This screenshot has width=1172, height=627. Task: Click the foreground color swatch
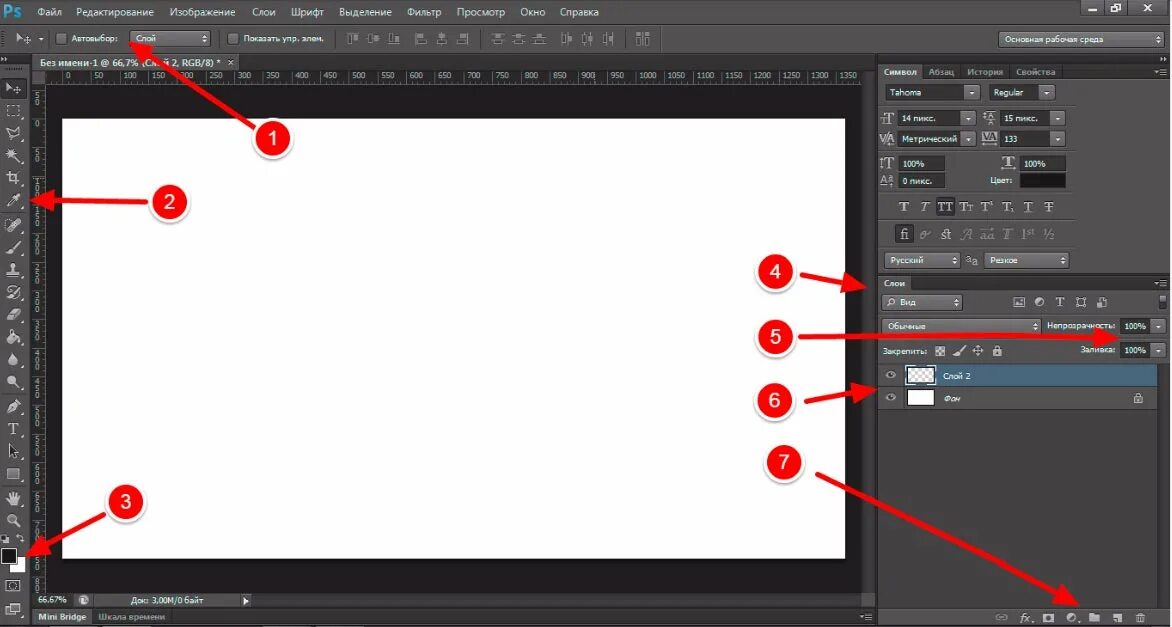8,555
